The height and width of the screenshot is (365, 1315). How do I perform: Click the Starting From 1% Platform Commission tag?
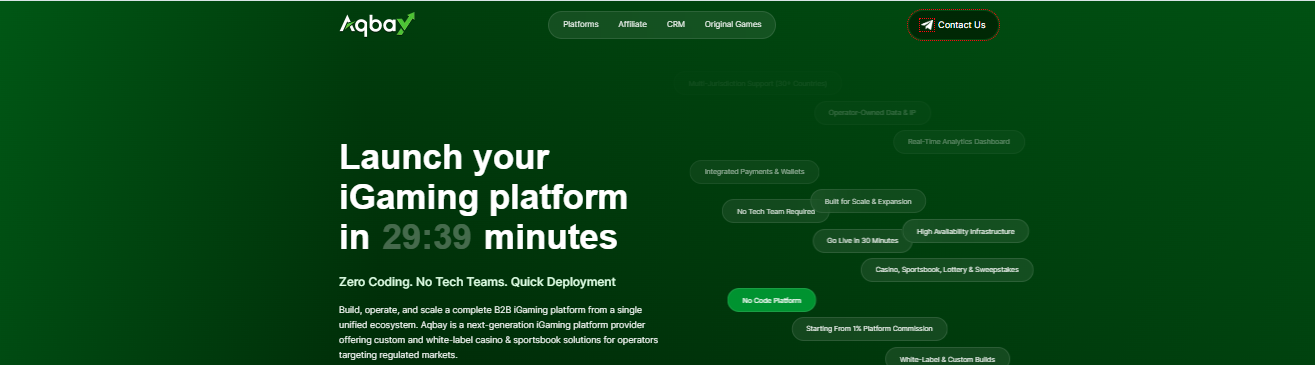point(869,329)
